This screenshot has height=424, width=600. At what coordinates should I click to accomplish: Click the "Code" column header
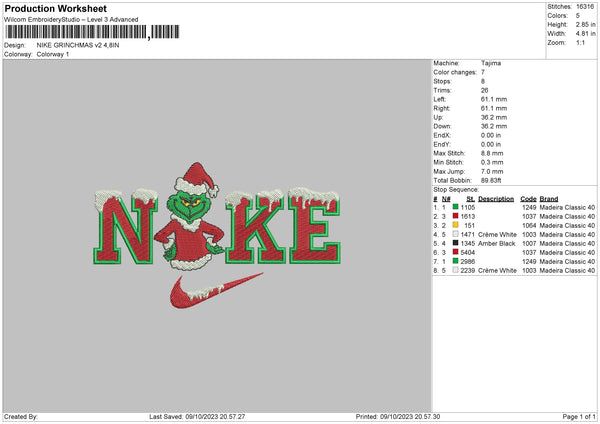pos(528,199)
